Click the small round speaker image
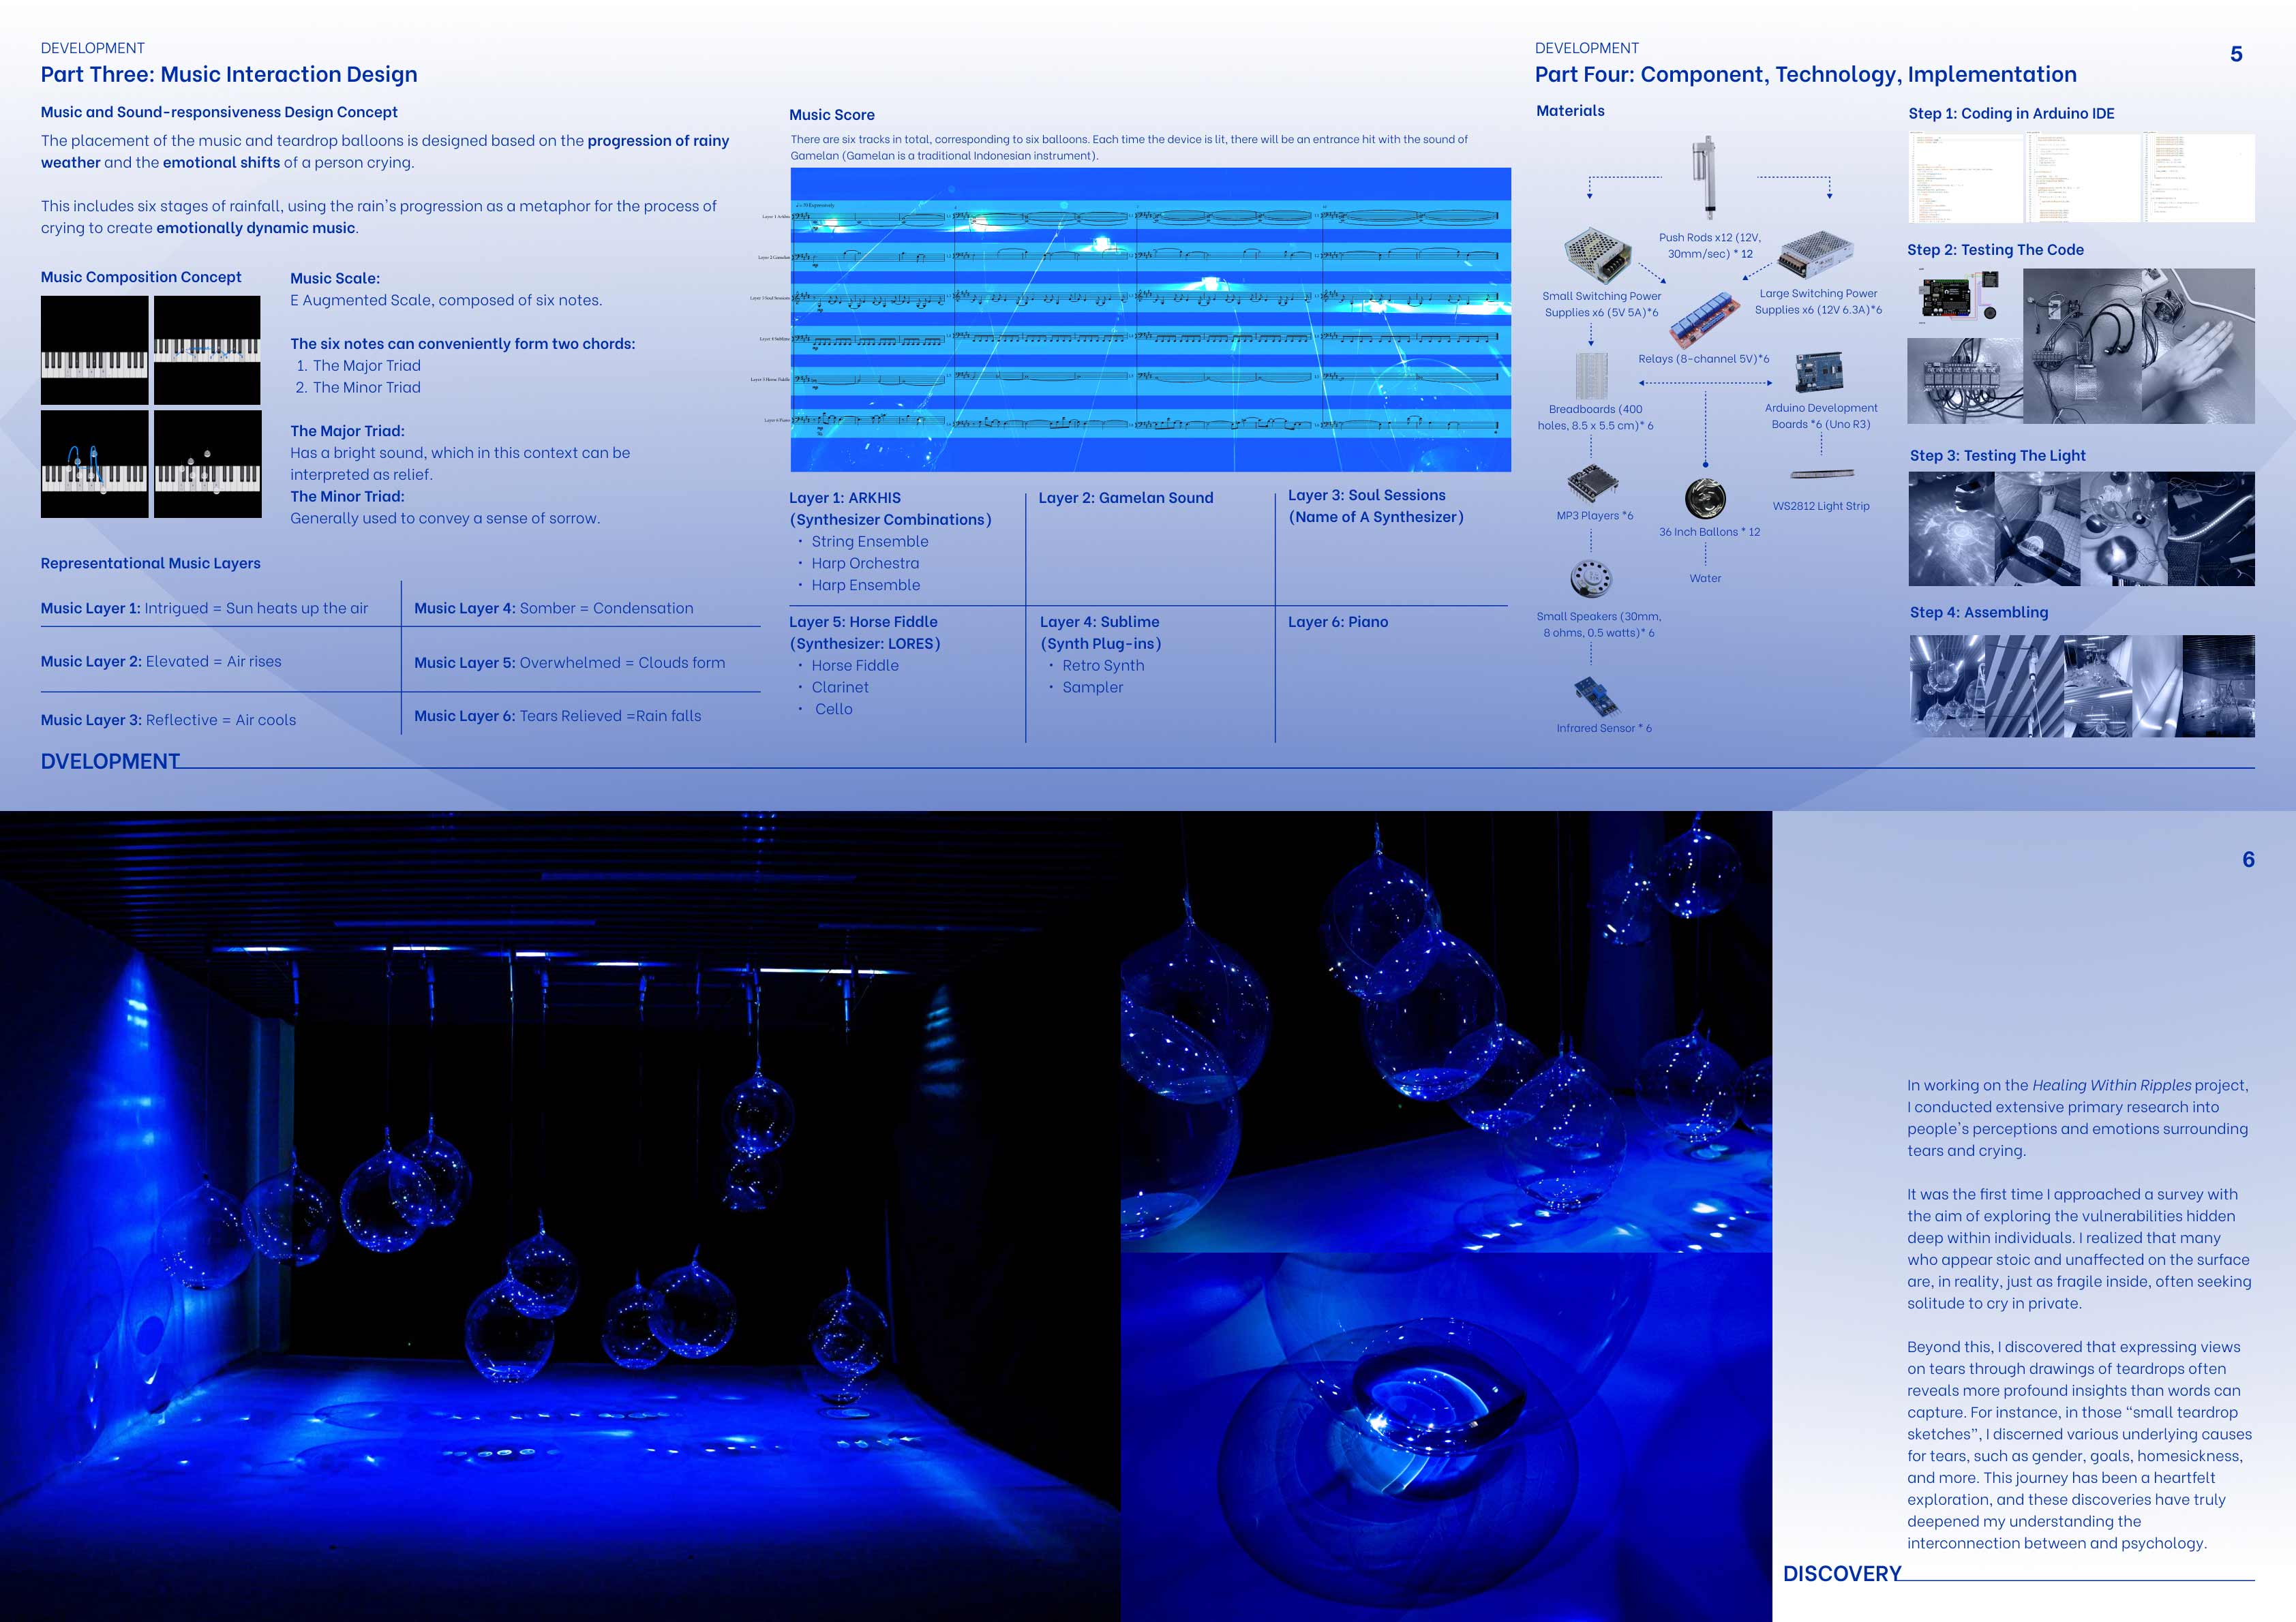 1591,579
